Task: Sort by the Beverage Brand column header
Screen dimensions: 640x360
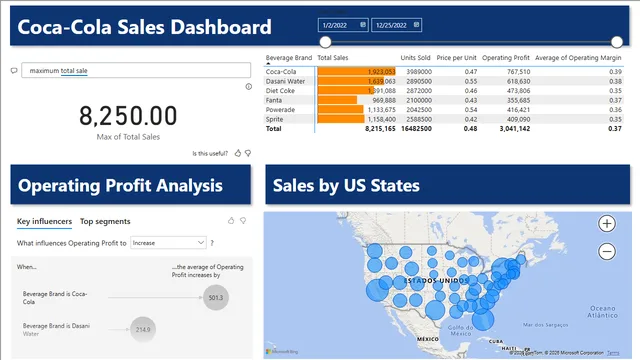Action: tap(289, 58)
